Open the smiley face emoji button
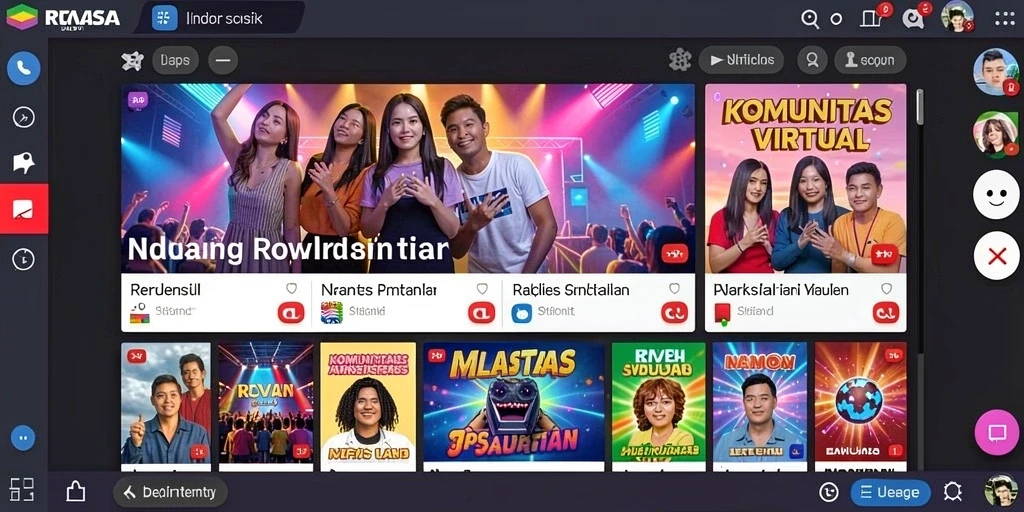The width and height of the screenshot is (1024, 512). [997, 194]
